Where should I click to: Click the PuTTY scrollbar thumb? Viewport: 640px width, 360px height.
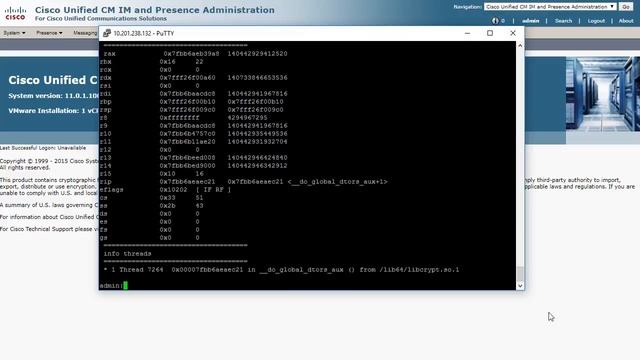tap(520, 273)
